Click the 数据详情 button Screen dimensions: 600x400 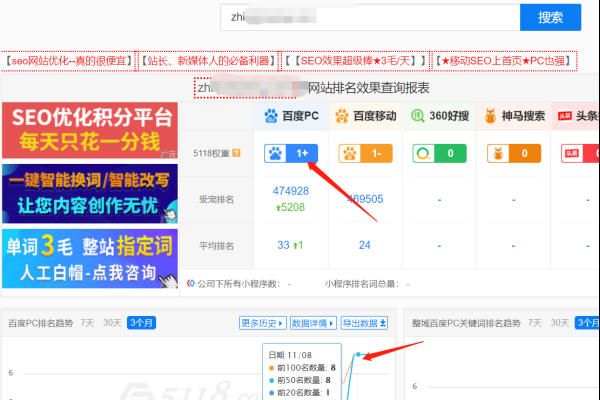[313, 323]
